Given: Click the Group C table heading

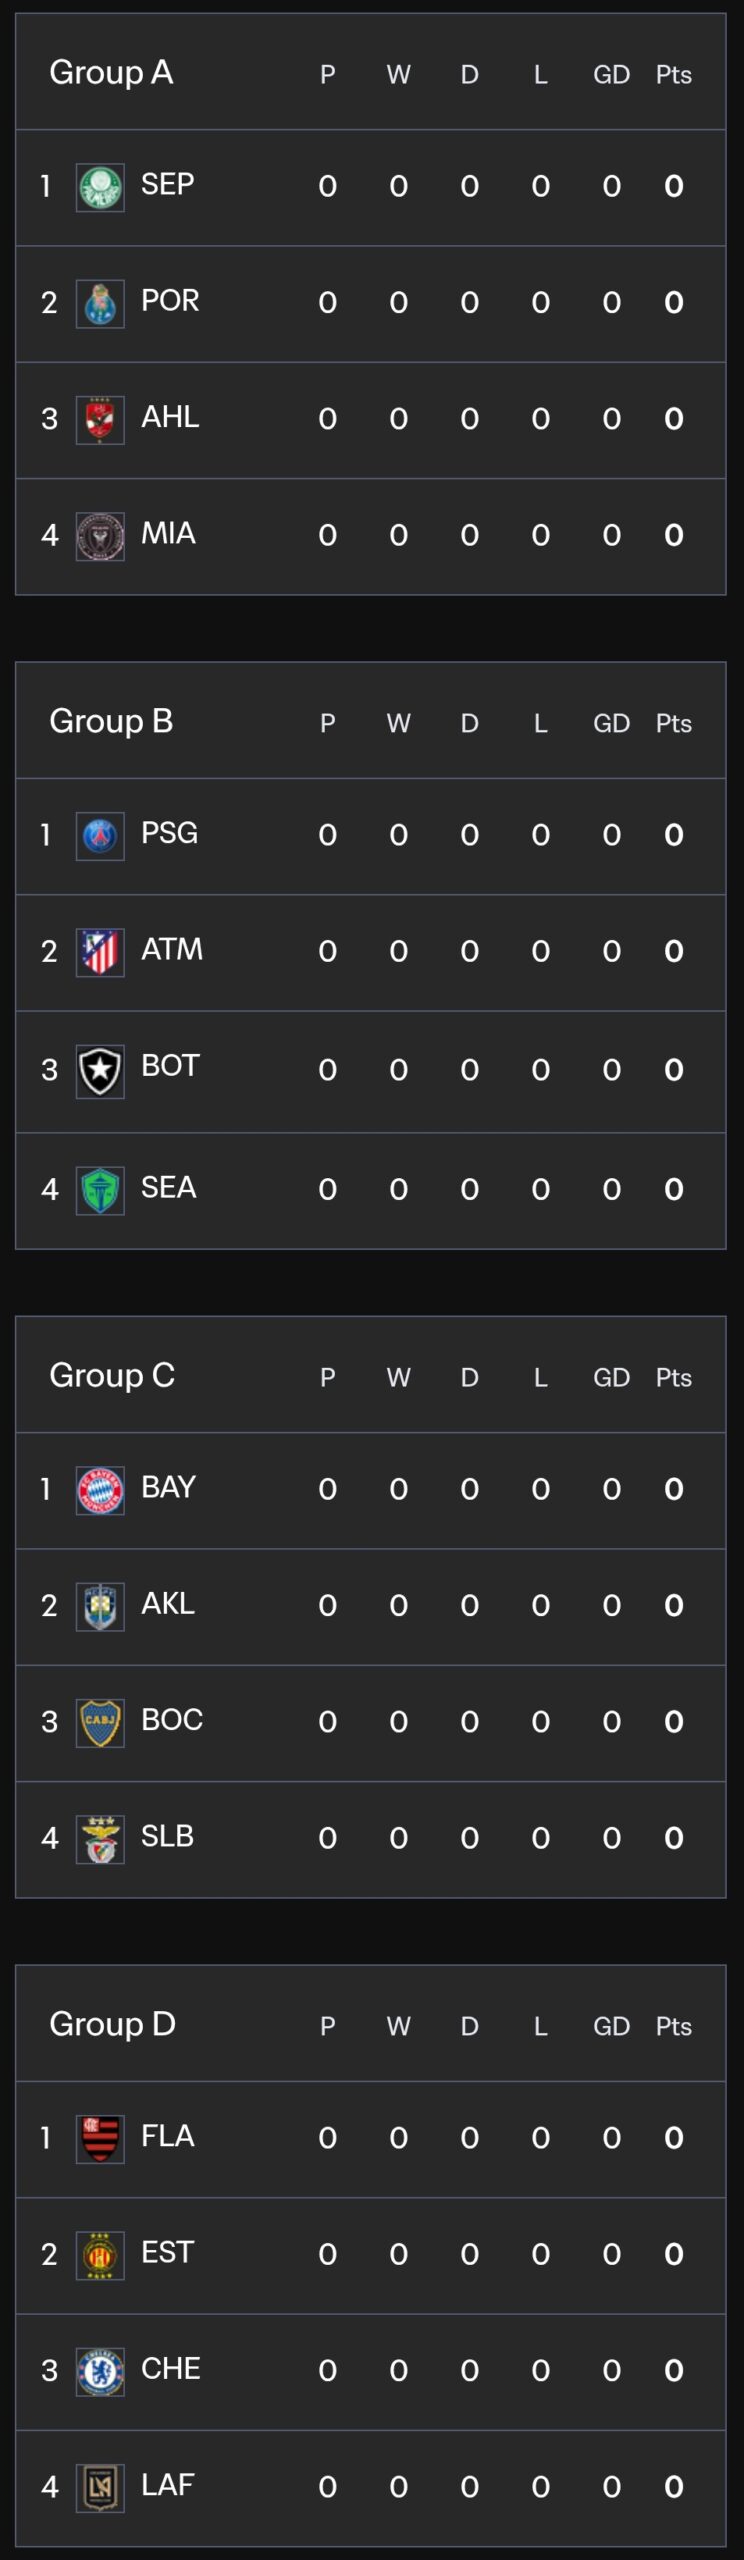Looking at the screenshot, I should (112, 1375).
